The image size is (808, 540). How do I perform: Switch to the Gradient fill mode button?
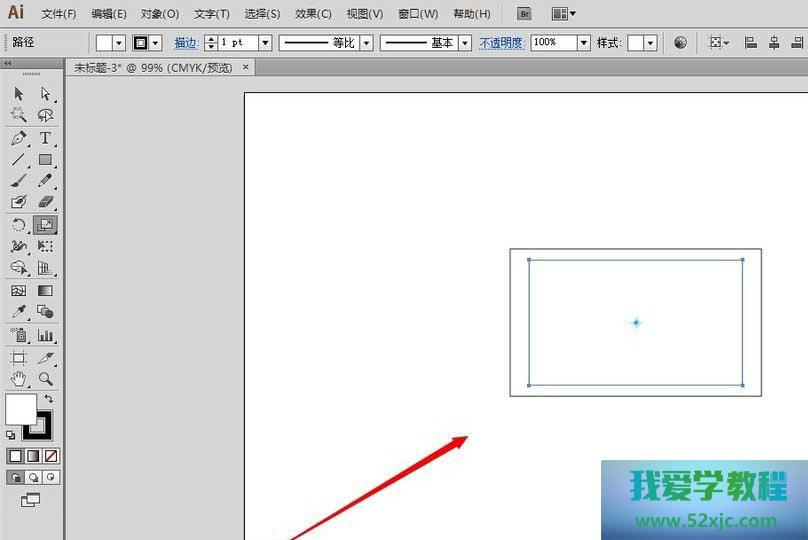pos(33,456)
